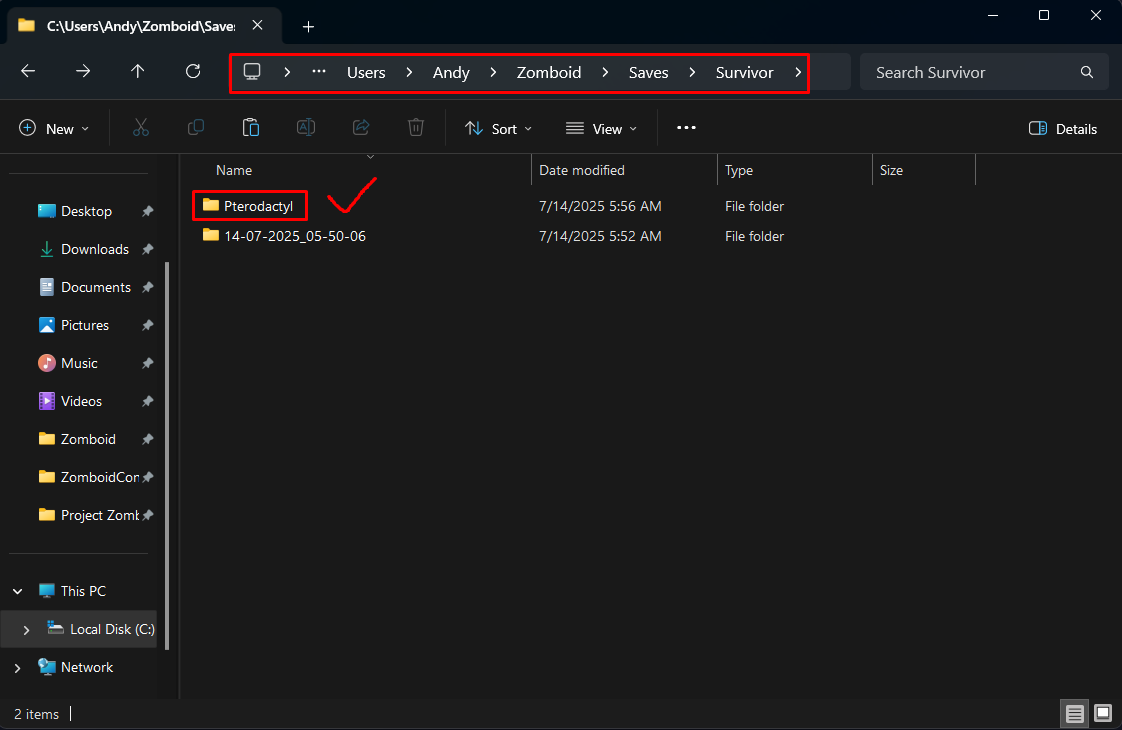Cut the selected item using the scissors icon
The image size is (1122, 730).
[x=141, y=127]
